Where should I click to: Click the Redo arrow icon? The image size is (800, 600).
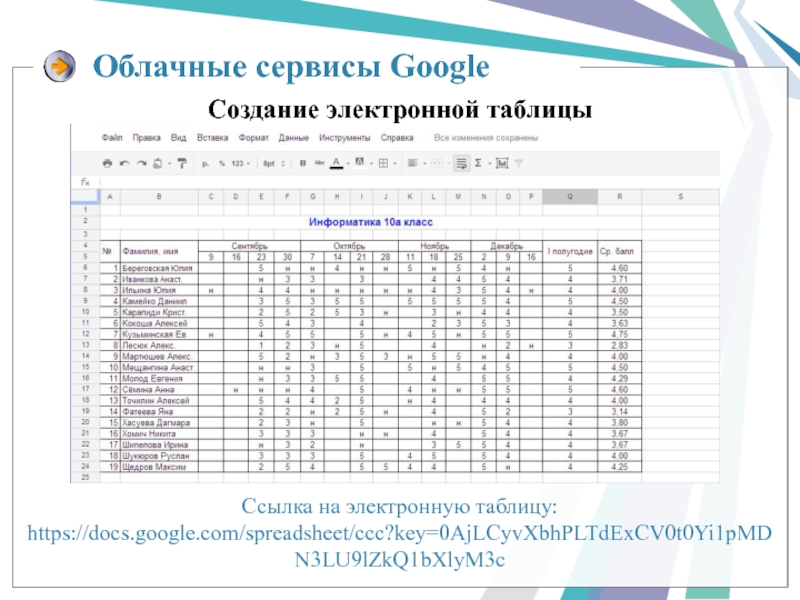(x=141, y=163)
